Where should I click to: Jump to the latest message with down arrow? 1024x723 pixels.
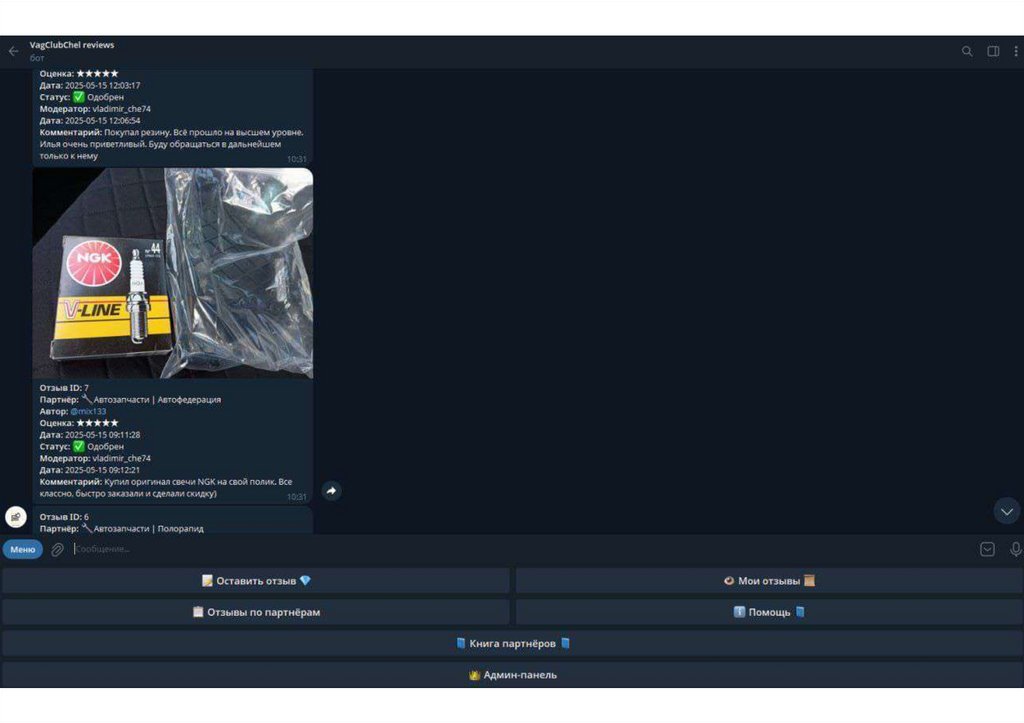click(x=1006, y=511)
